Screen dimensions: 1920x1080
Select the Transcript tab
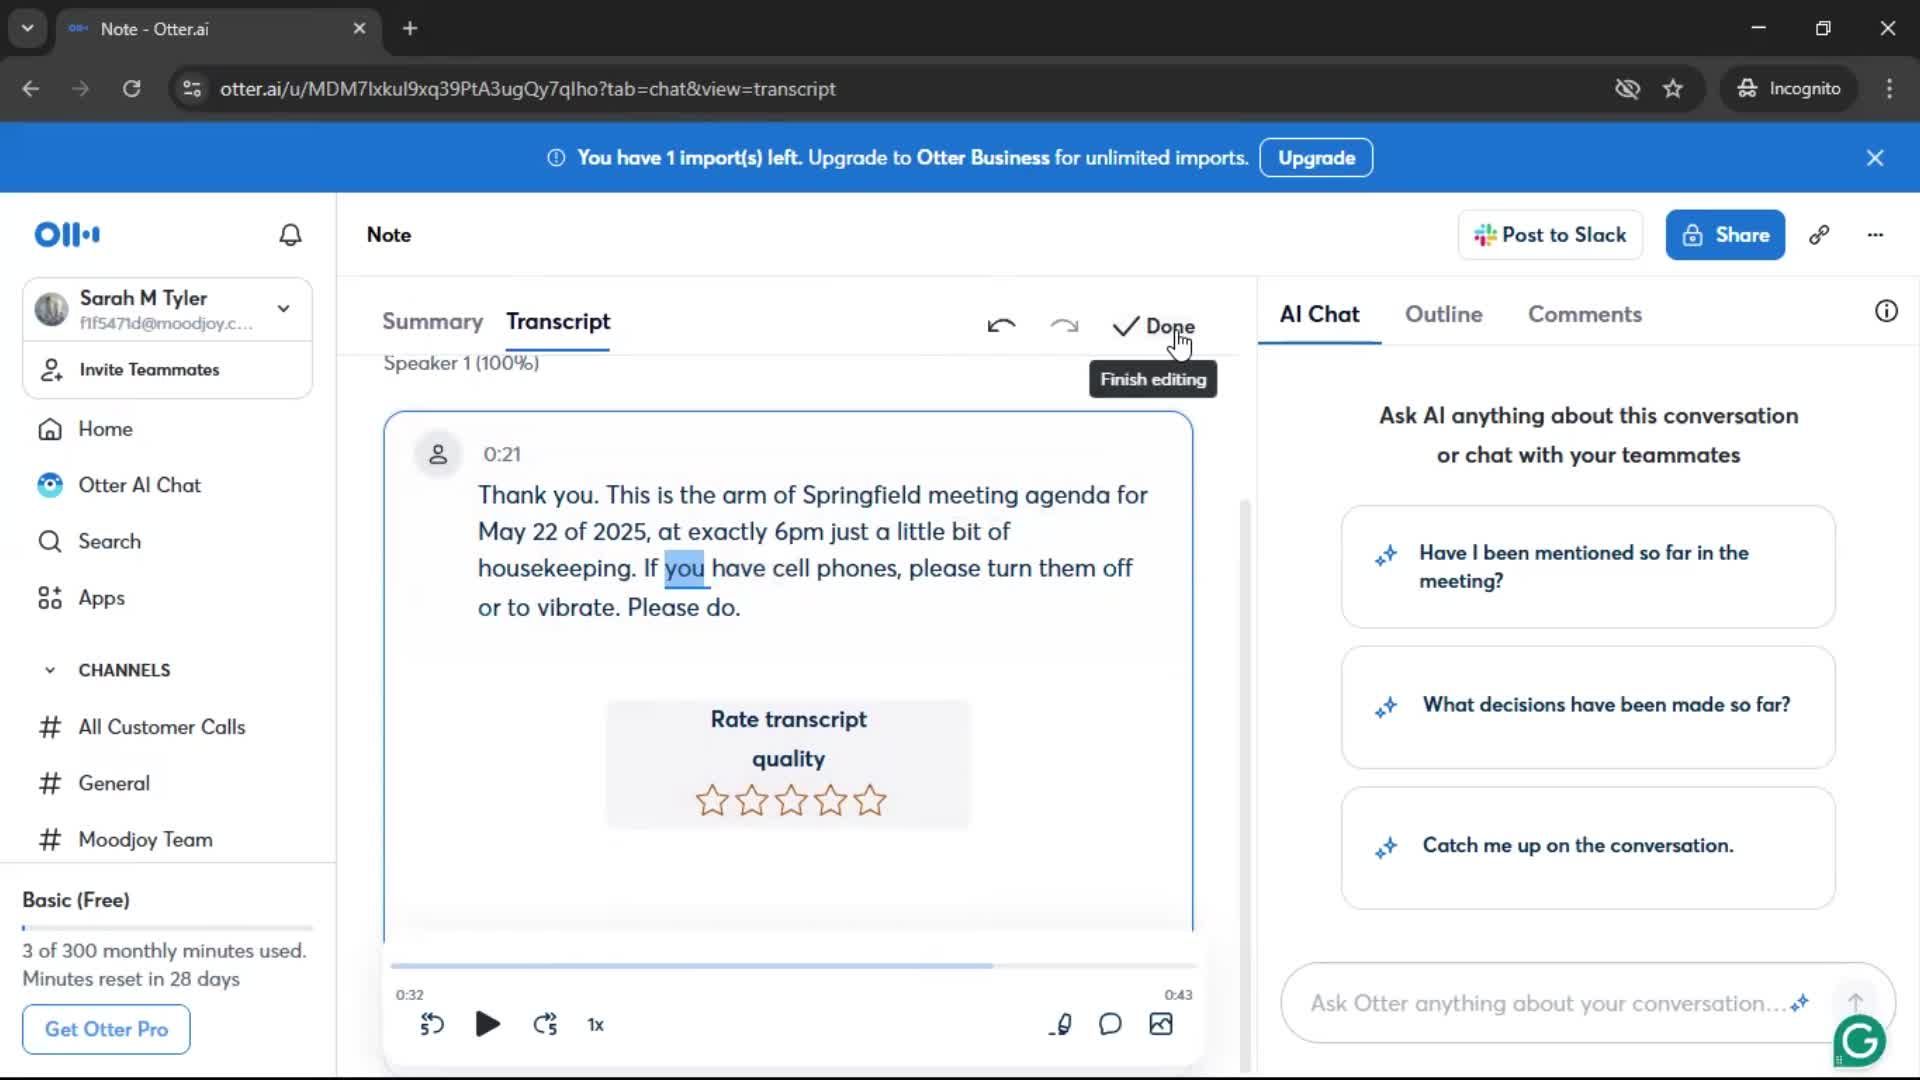(x=558, y=322)
